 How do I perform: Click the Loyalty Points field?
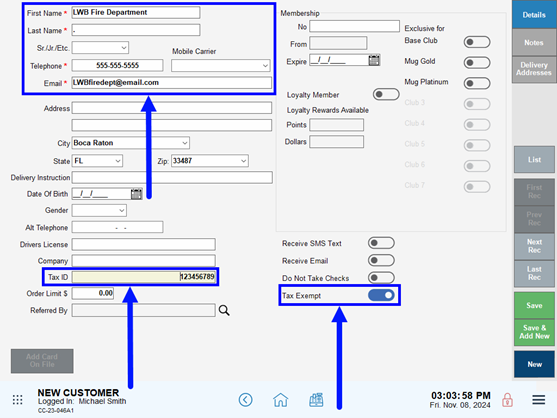tap(336, 125)
